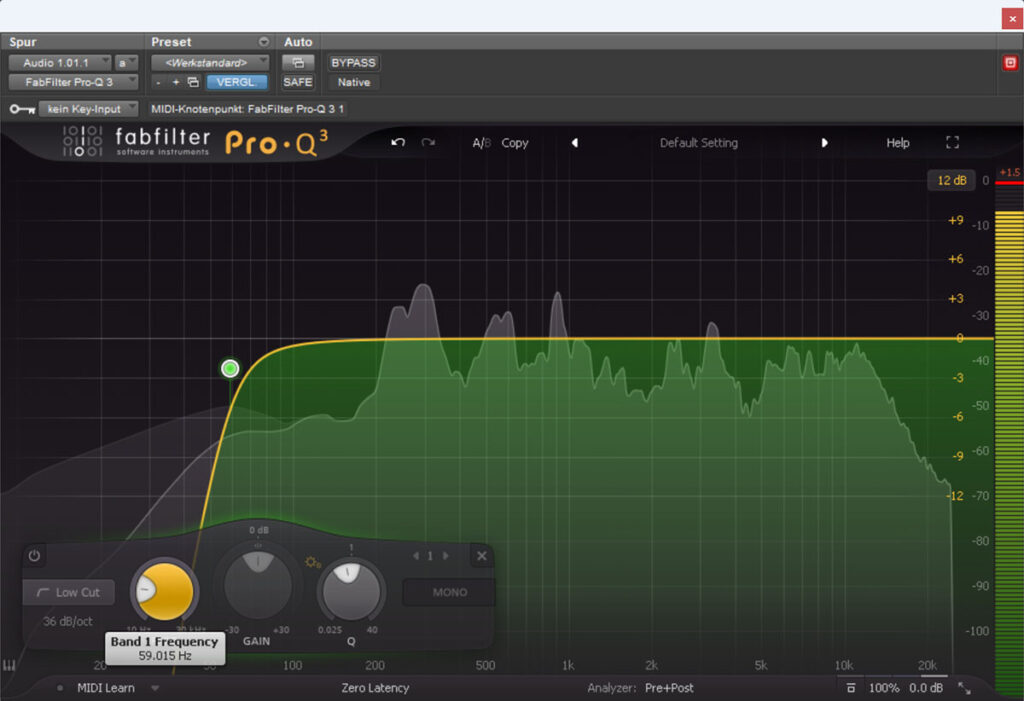The width and height of the screenshot is (1024, 701).
Task: Click the resize arrows icon at bottom right
Action: pos(964,688)
